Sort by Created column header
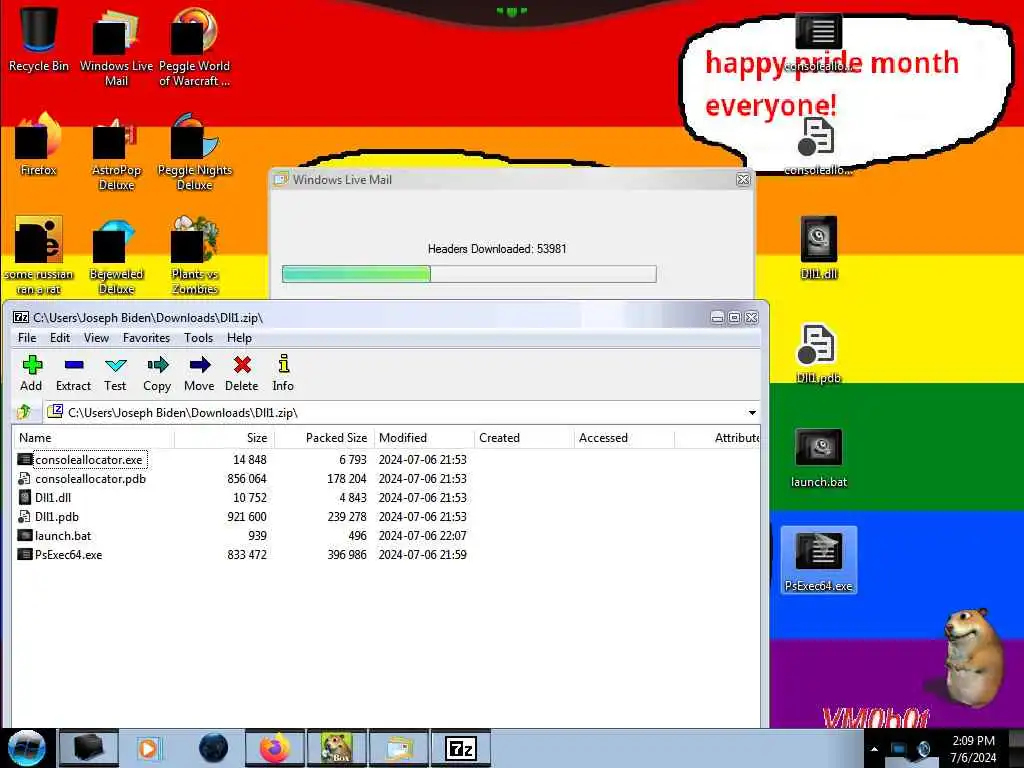Image resolution: width=1024 pixels, height=768 pixels. pyautogui.click(x=524, y=438)
